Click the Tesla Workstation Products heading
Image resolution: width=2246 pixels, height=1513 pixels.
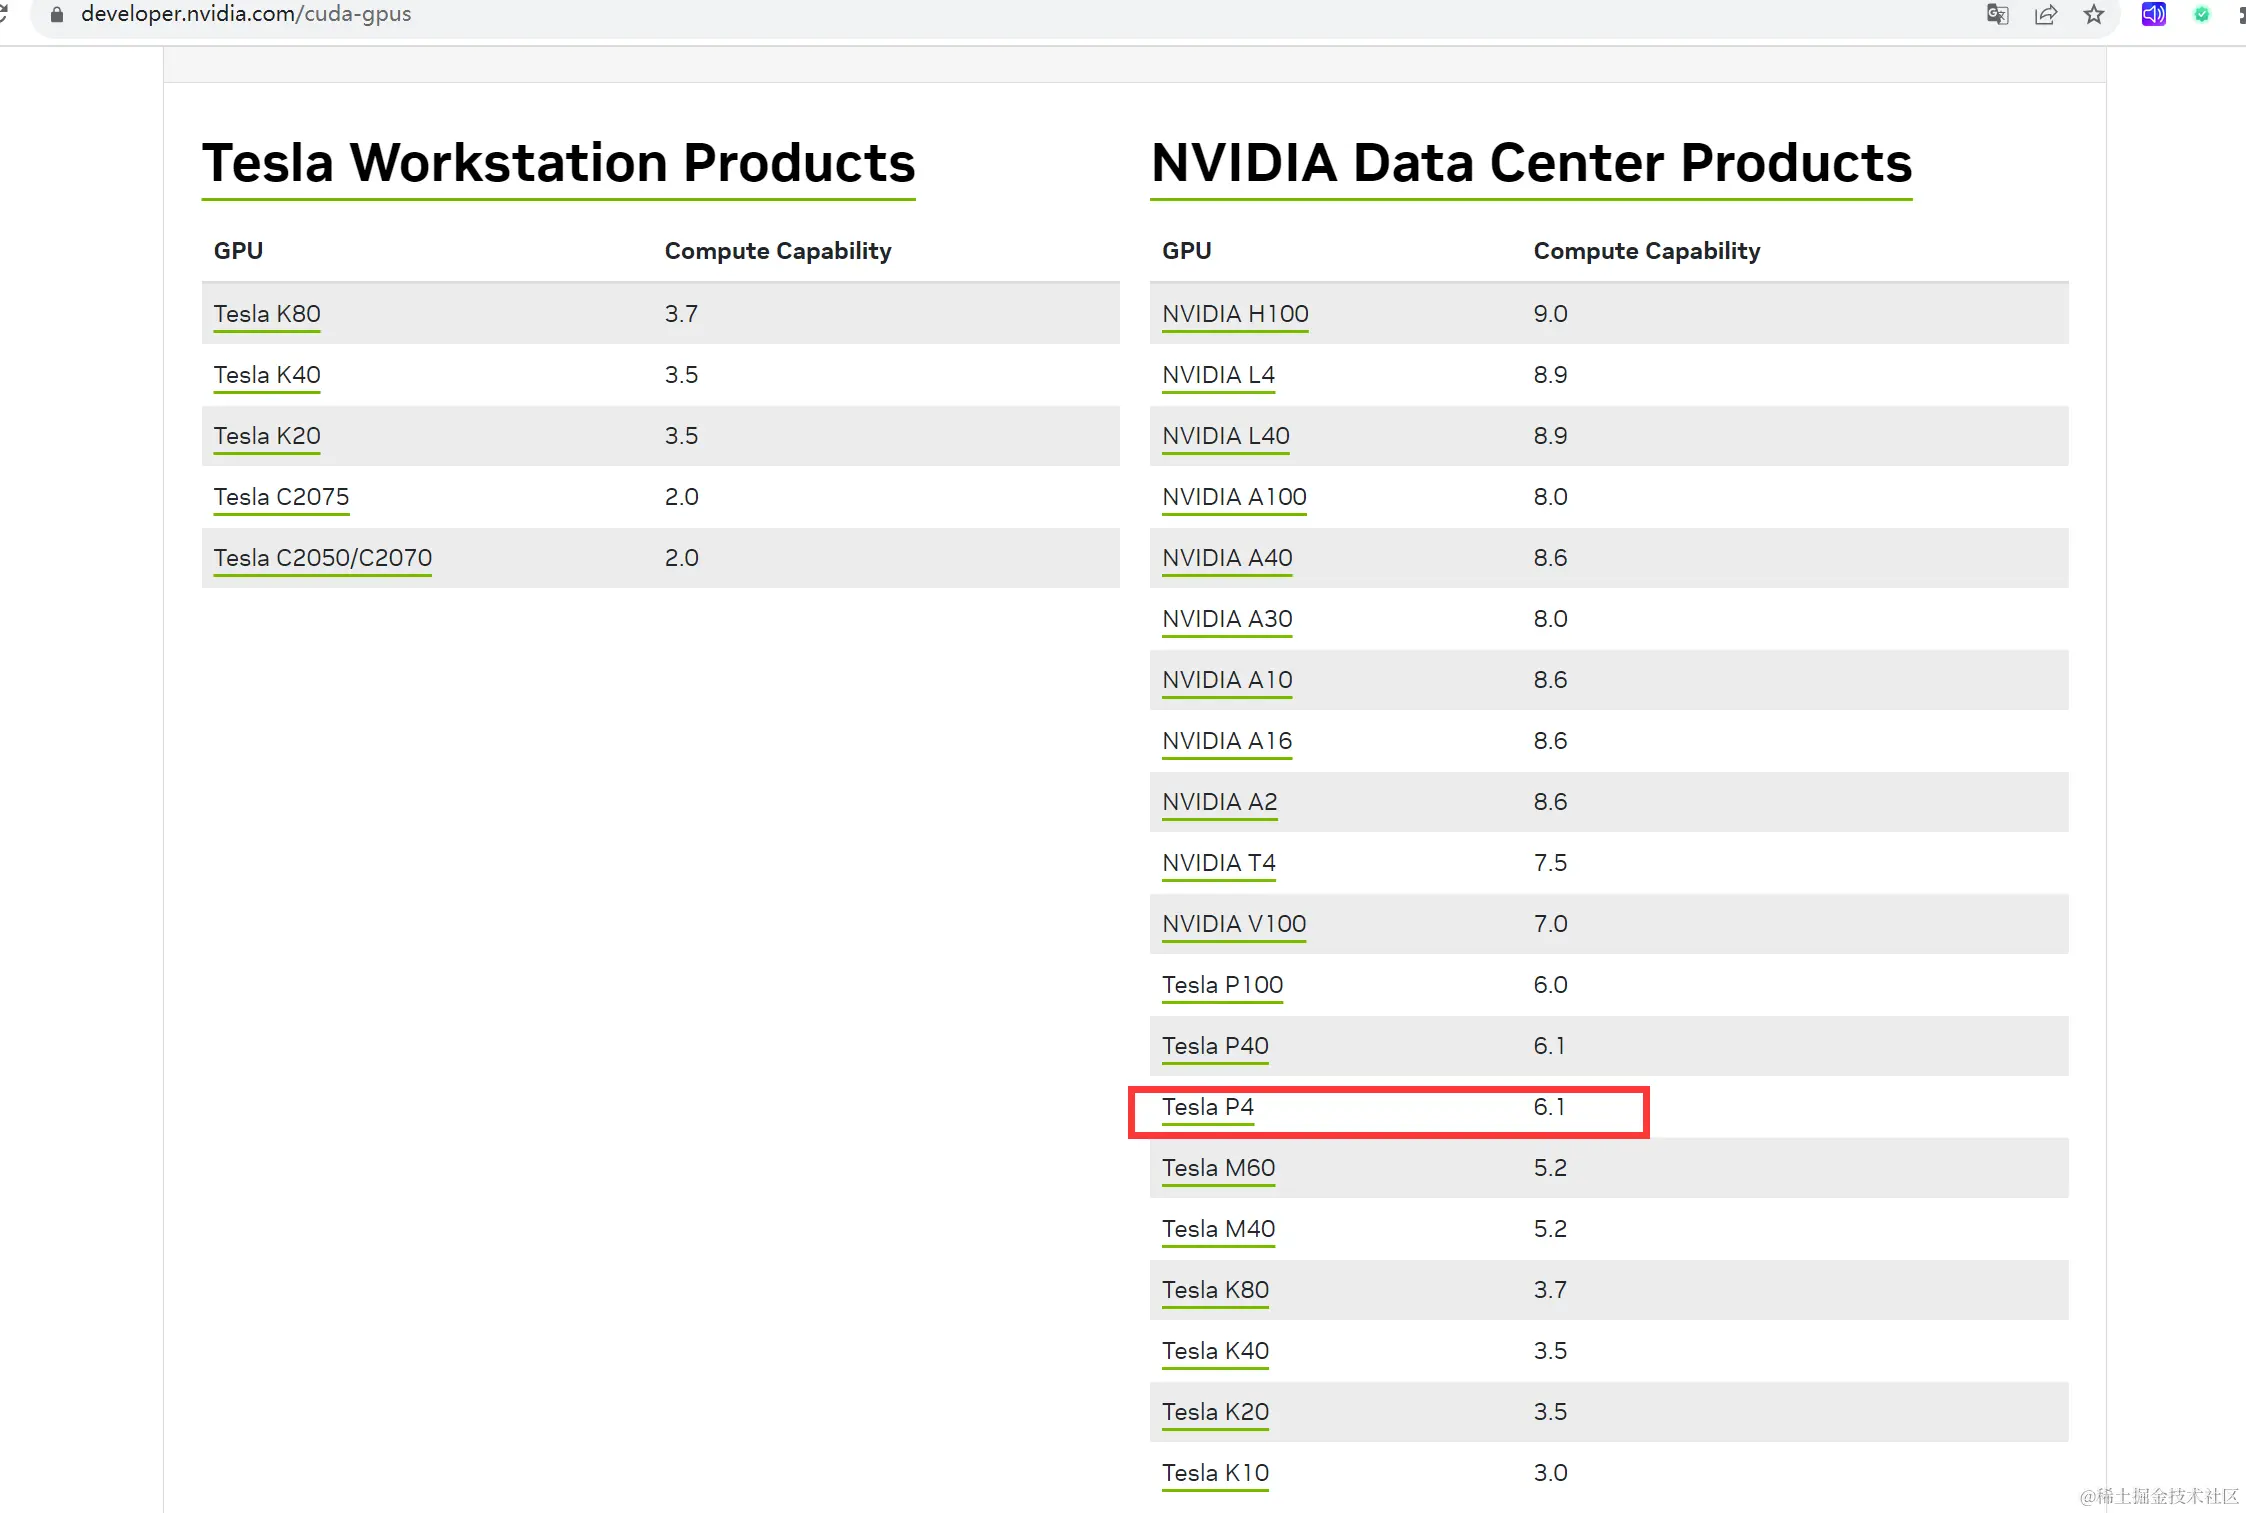558,163
